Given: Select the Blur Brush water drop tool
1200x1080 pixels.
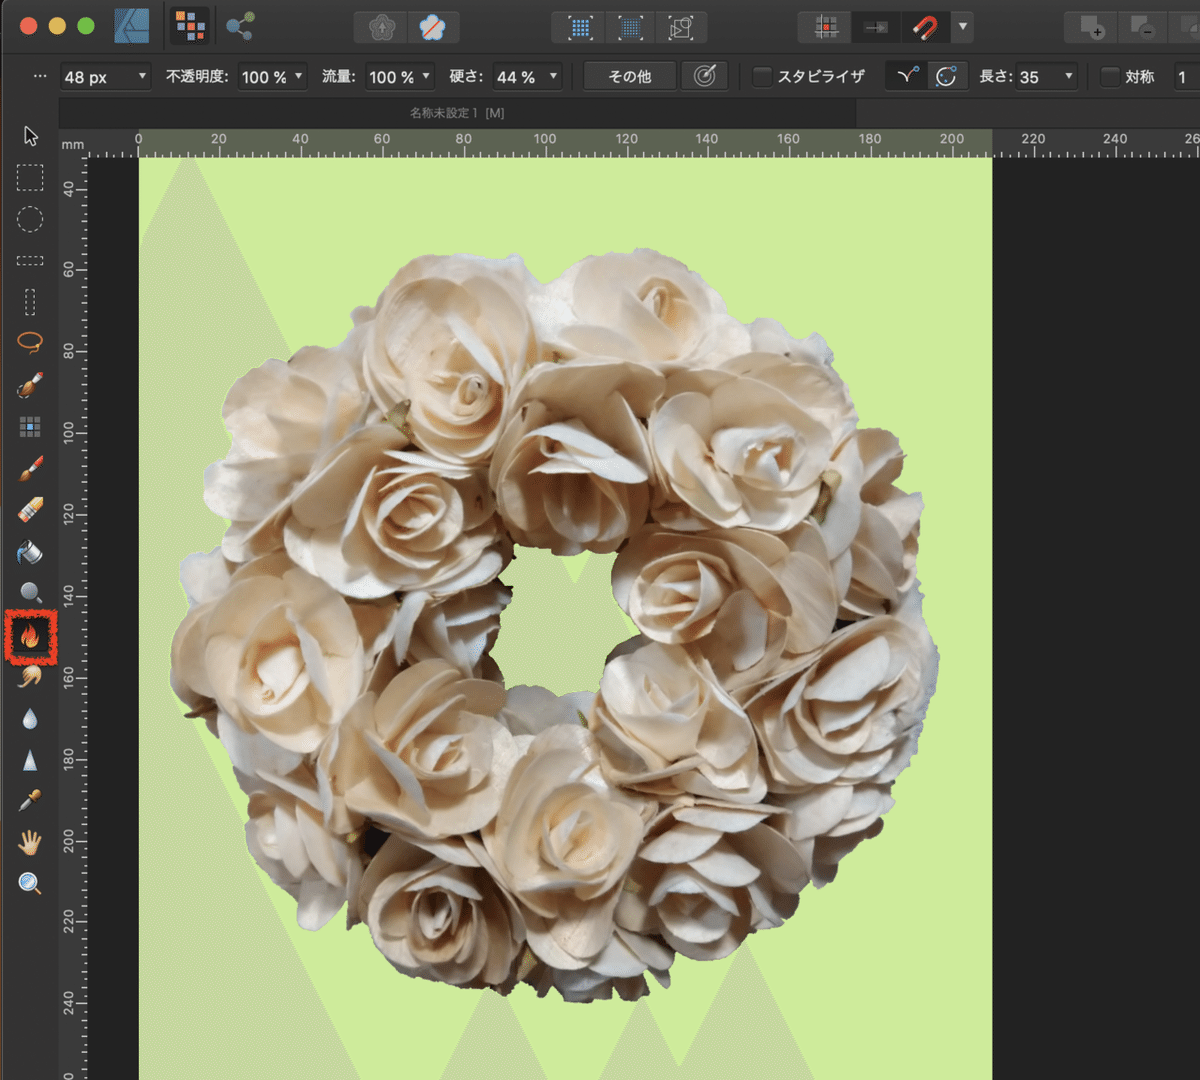Looking at the screenshot, I should point(30,719).
